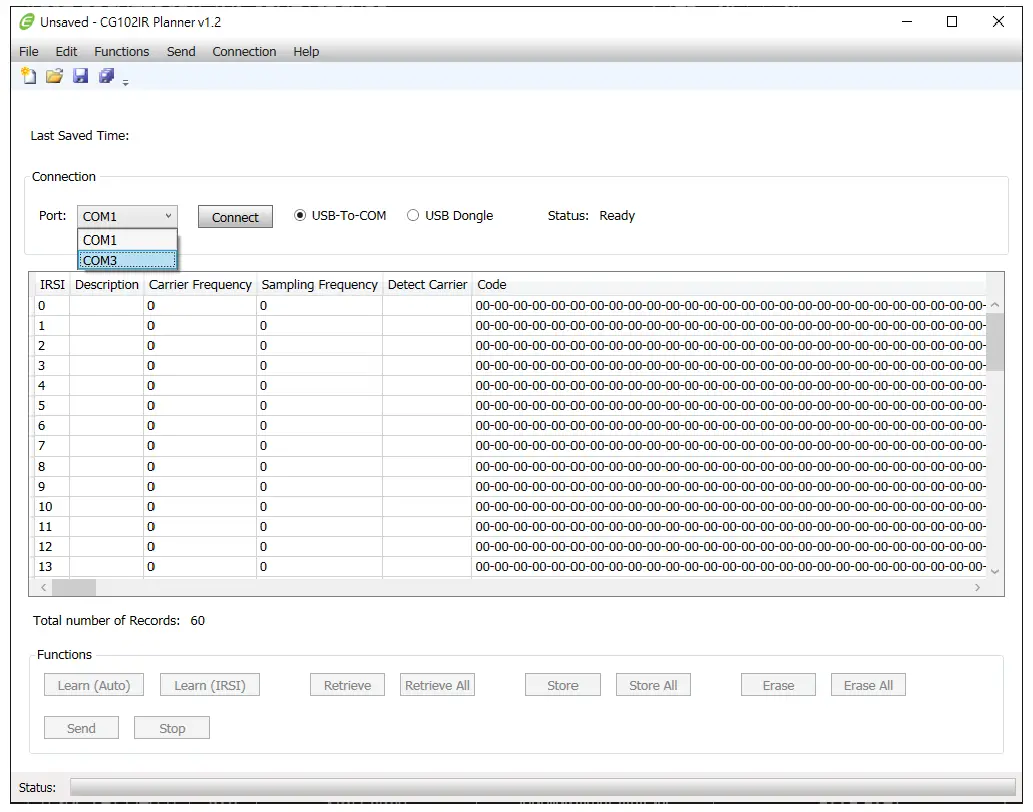Click the Store All button
The height and width of the screenshot is (812, 1033).
[653, 685]
